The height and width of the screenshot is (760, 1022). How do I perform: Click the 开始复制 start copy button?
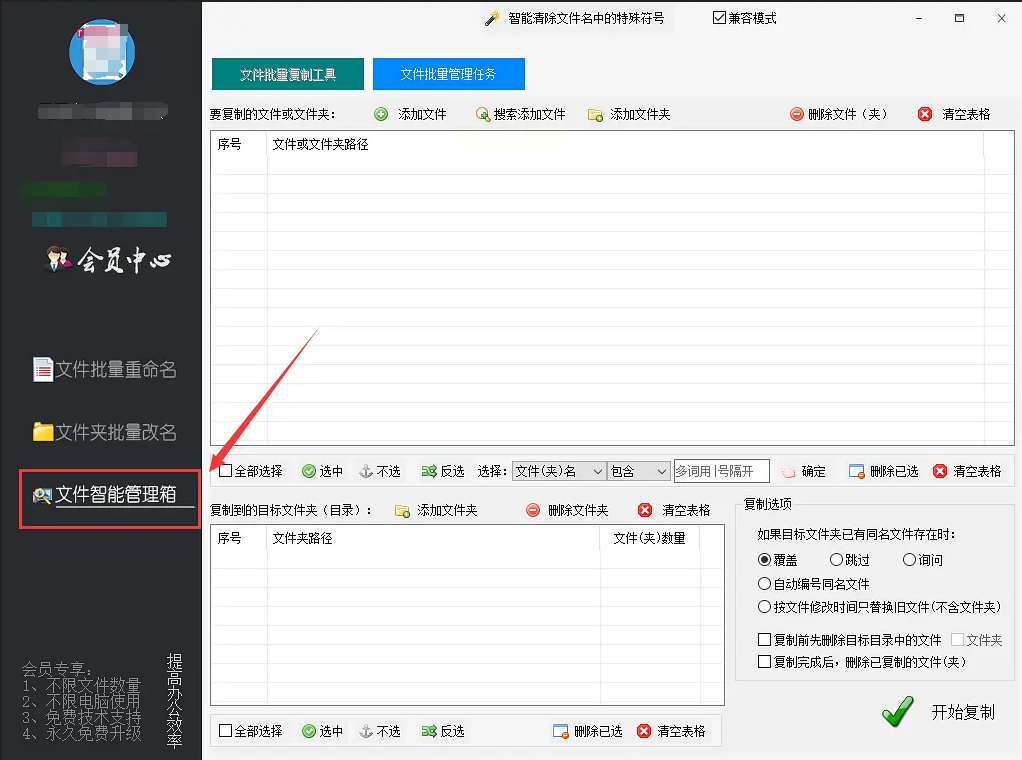939,712
